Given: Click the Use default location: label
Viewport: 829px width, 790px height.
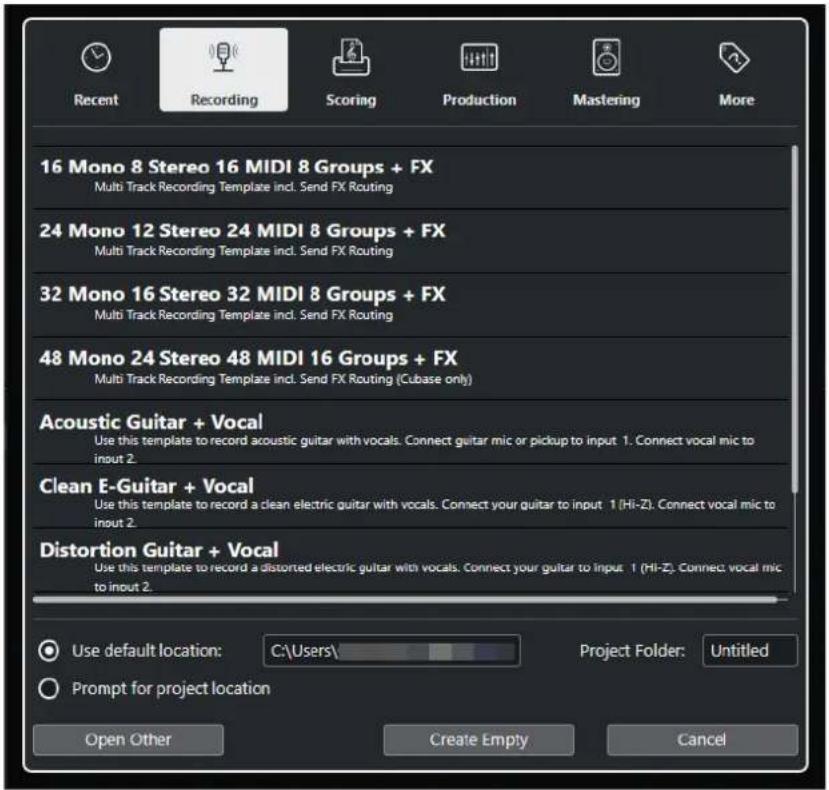Looking at the screenshot, I should point(147,651).
